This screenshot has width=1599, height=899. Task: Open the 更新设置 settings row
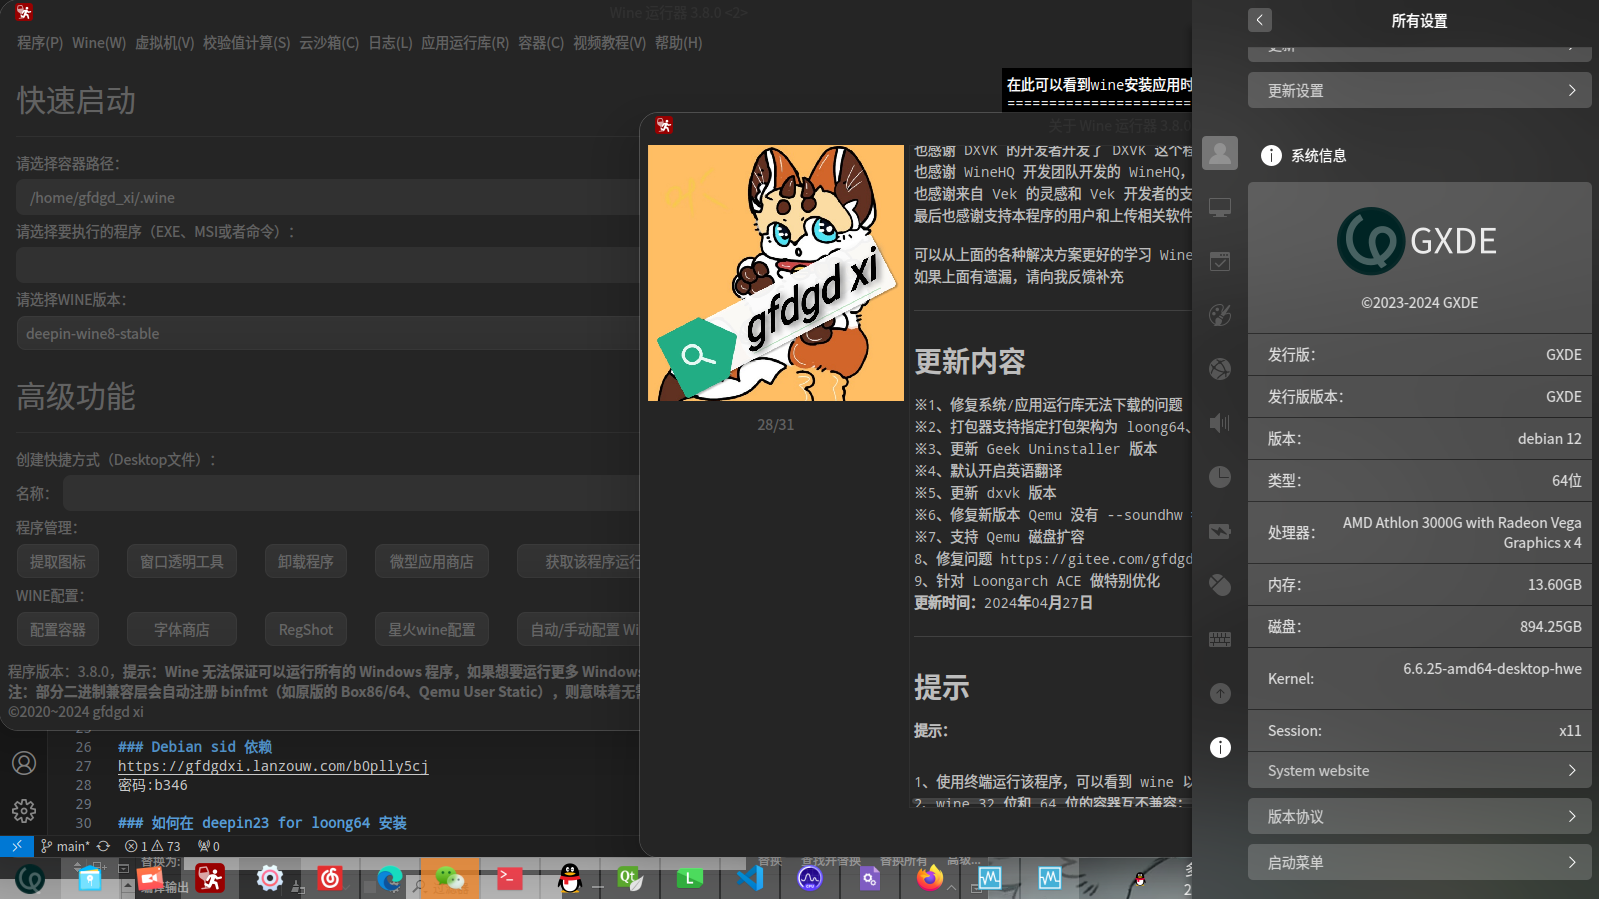tap(1420, 90)
